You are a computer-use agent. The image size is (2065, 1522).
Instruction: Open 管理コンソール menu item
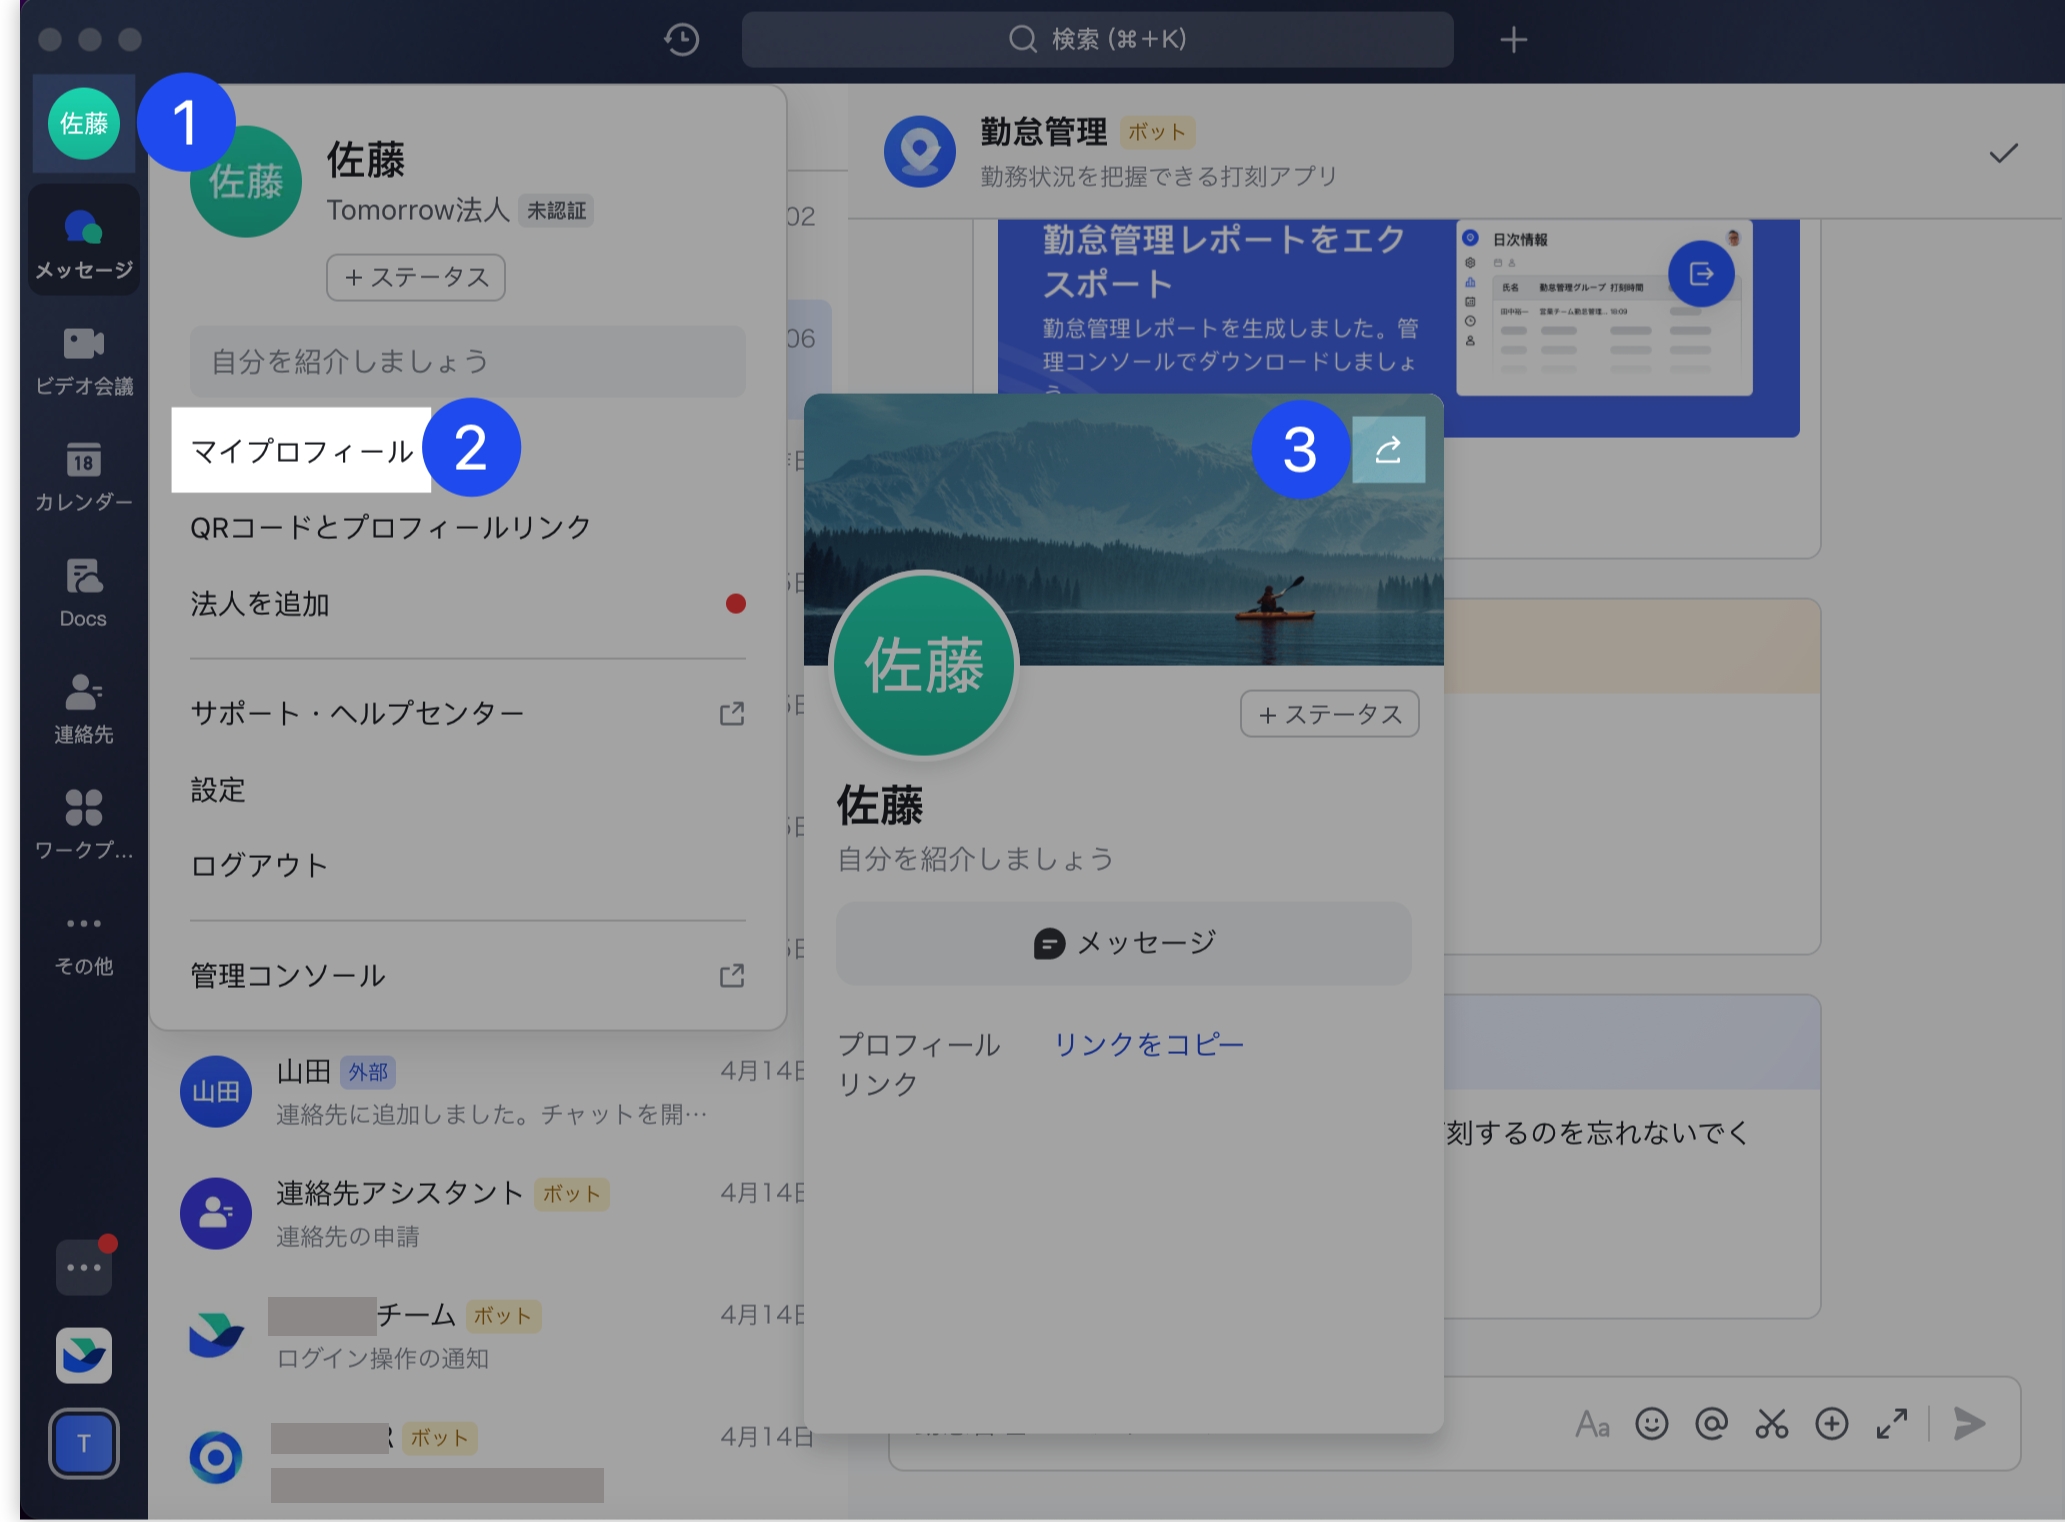pyautogui.click(x=468, y=975)
